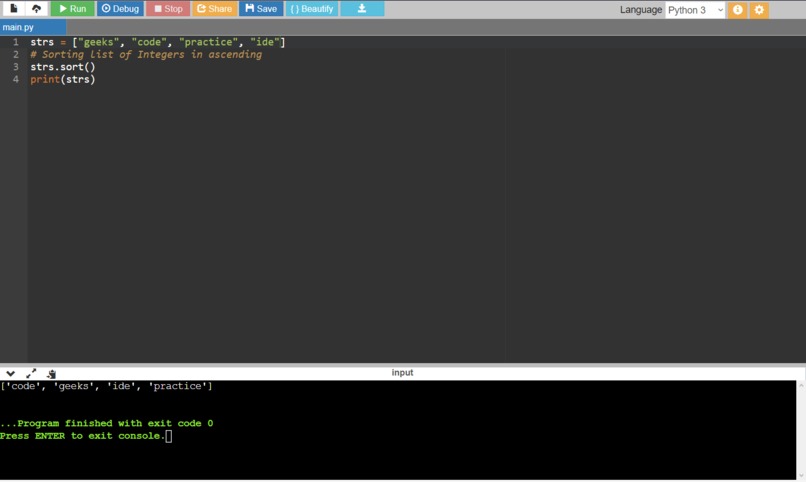
Task: Stop the running program
Action: click(x=168, y=9)
